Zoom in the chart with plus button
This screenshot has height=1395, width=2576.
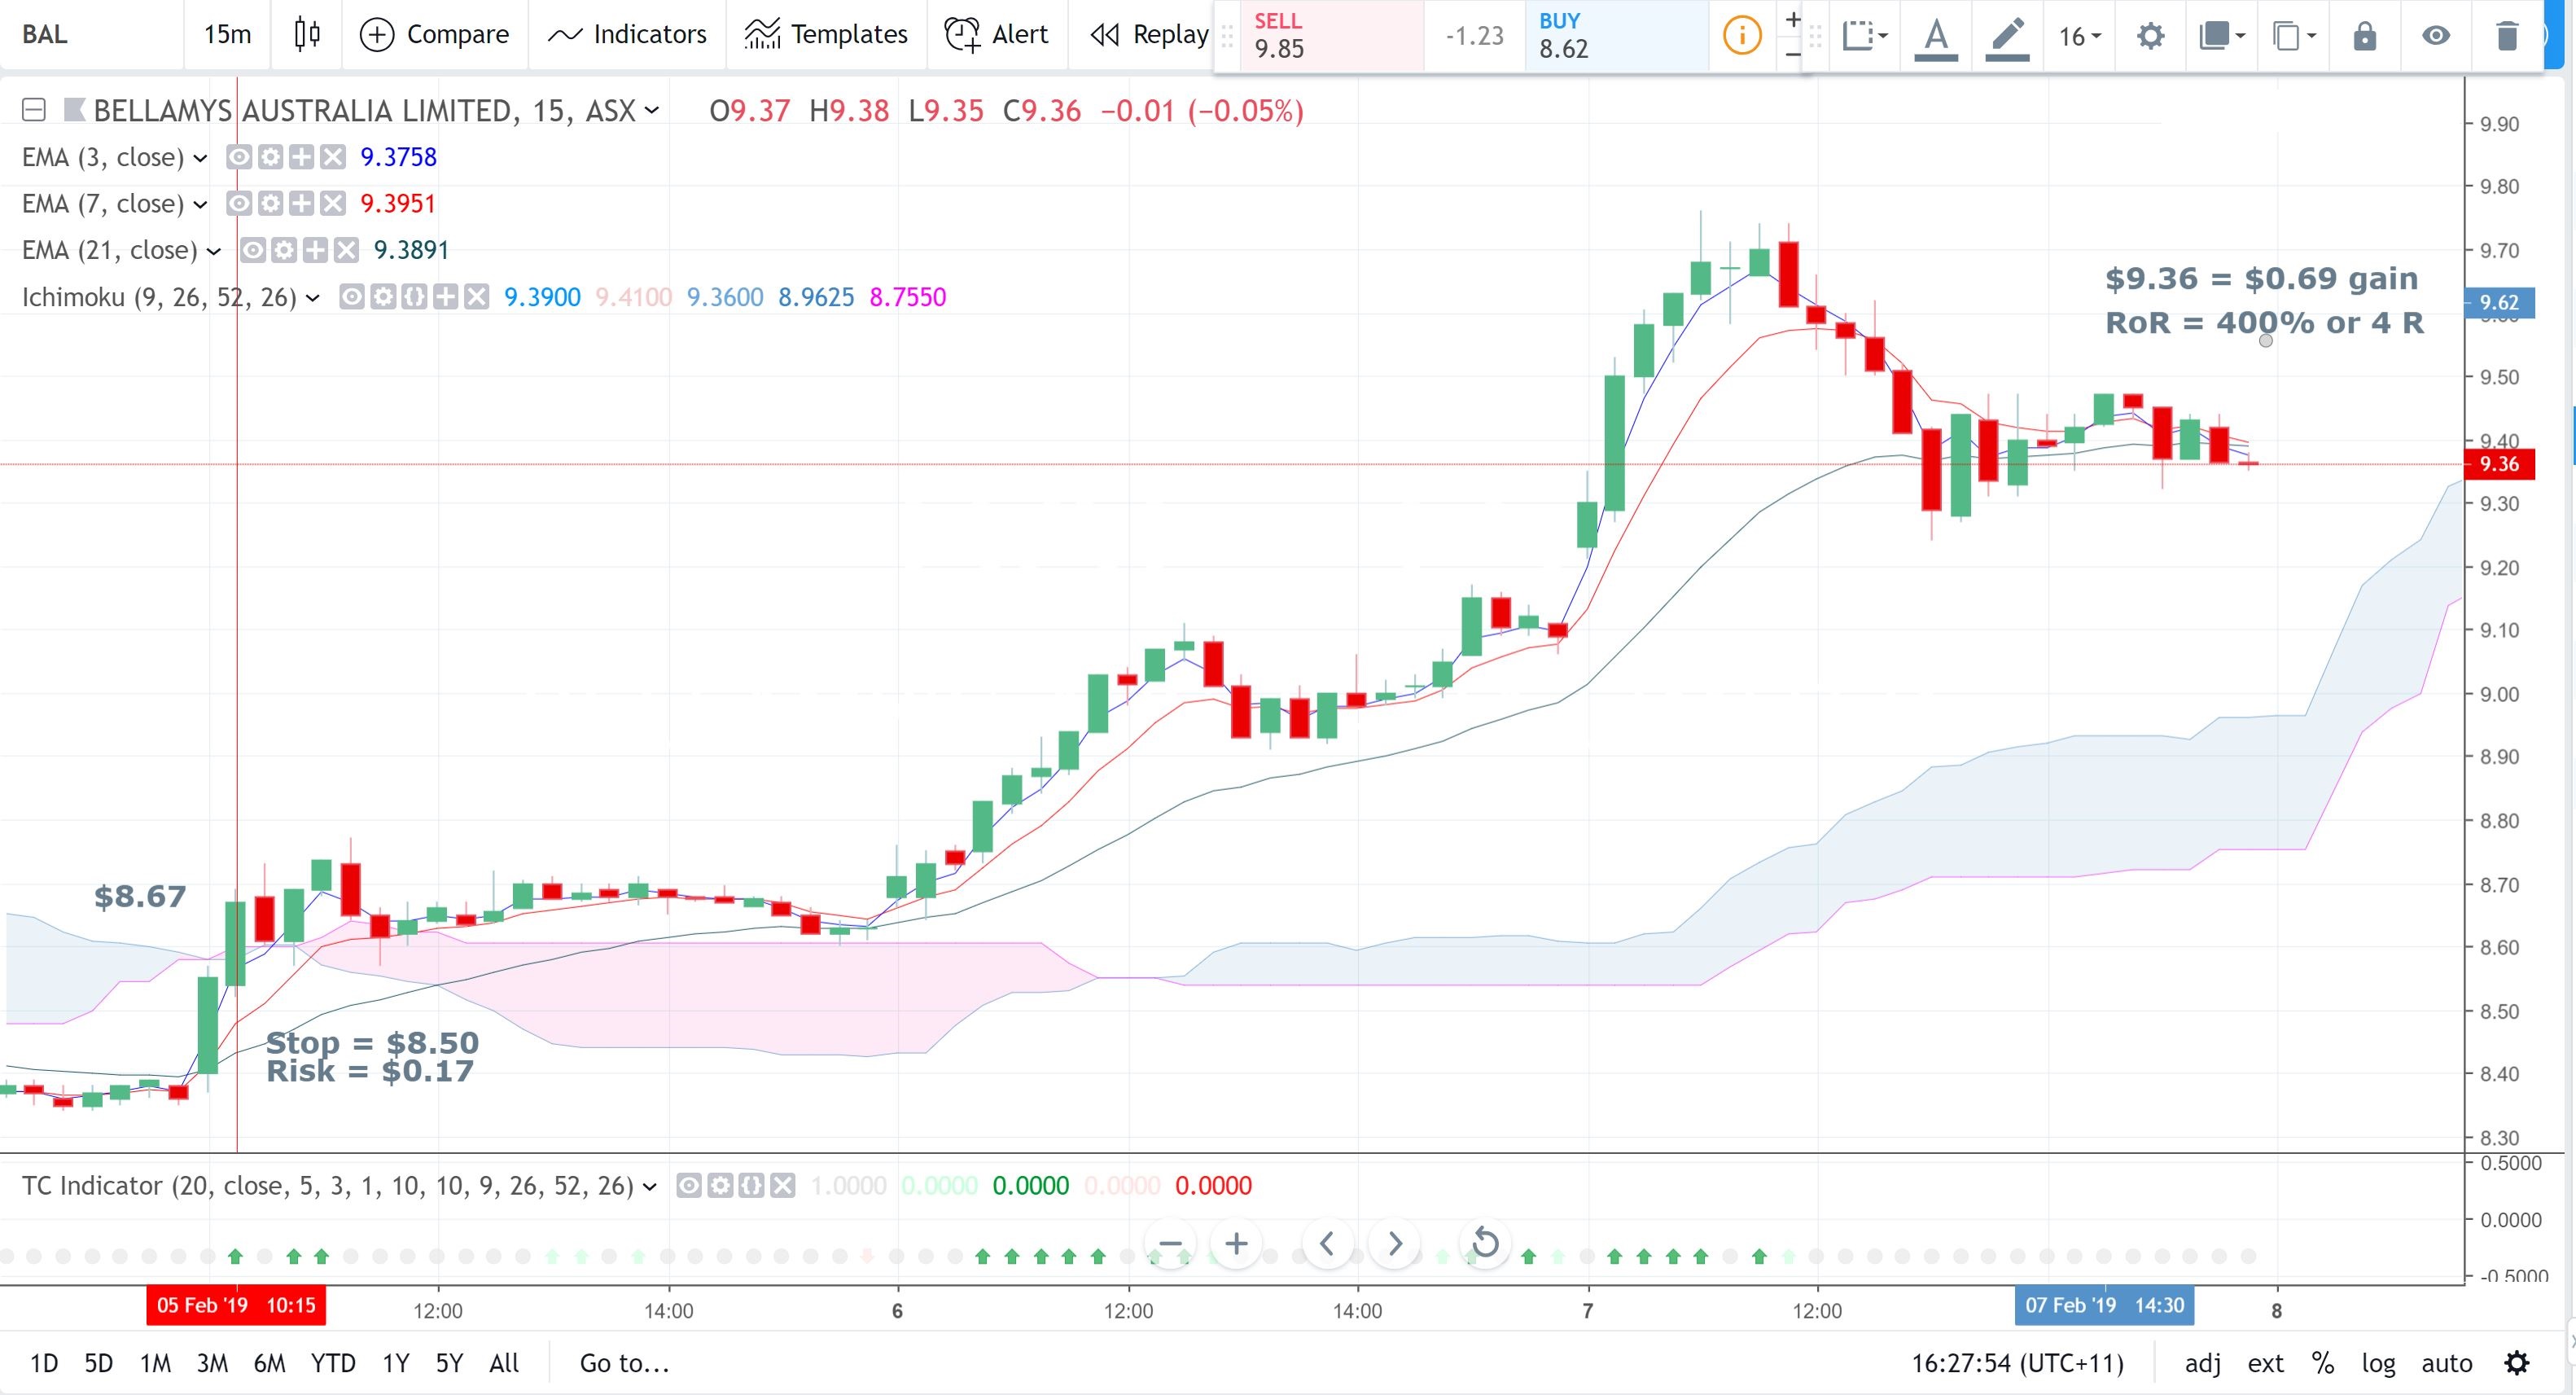(x=1236, y=1244)
